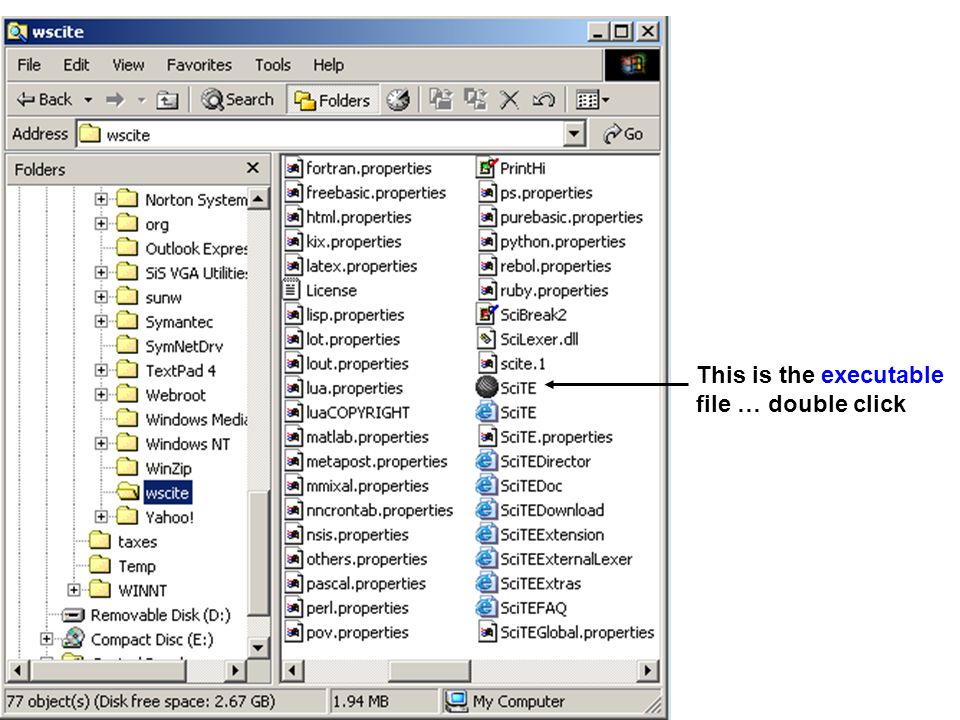Click the Go button
The height and width of the screenshot is (720, 960).
[623, 133]
